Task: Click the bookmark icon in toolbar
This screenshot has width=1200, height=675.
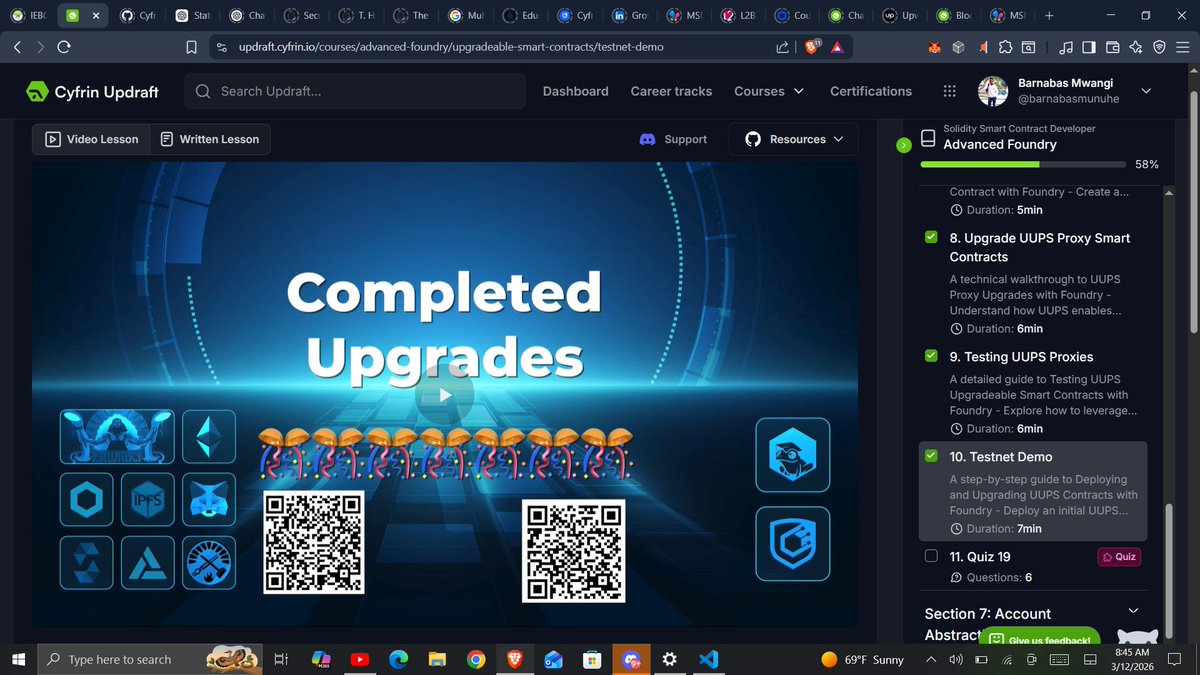Action: tap(192, 47)
